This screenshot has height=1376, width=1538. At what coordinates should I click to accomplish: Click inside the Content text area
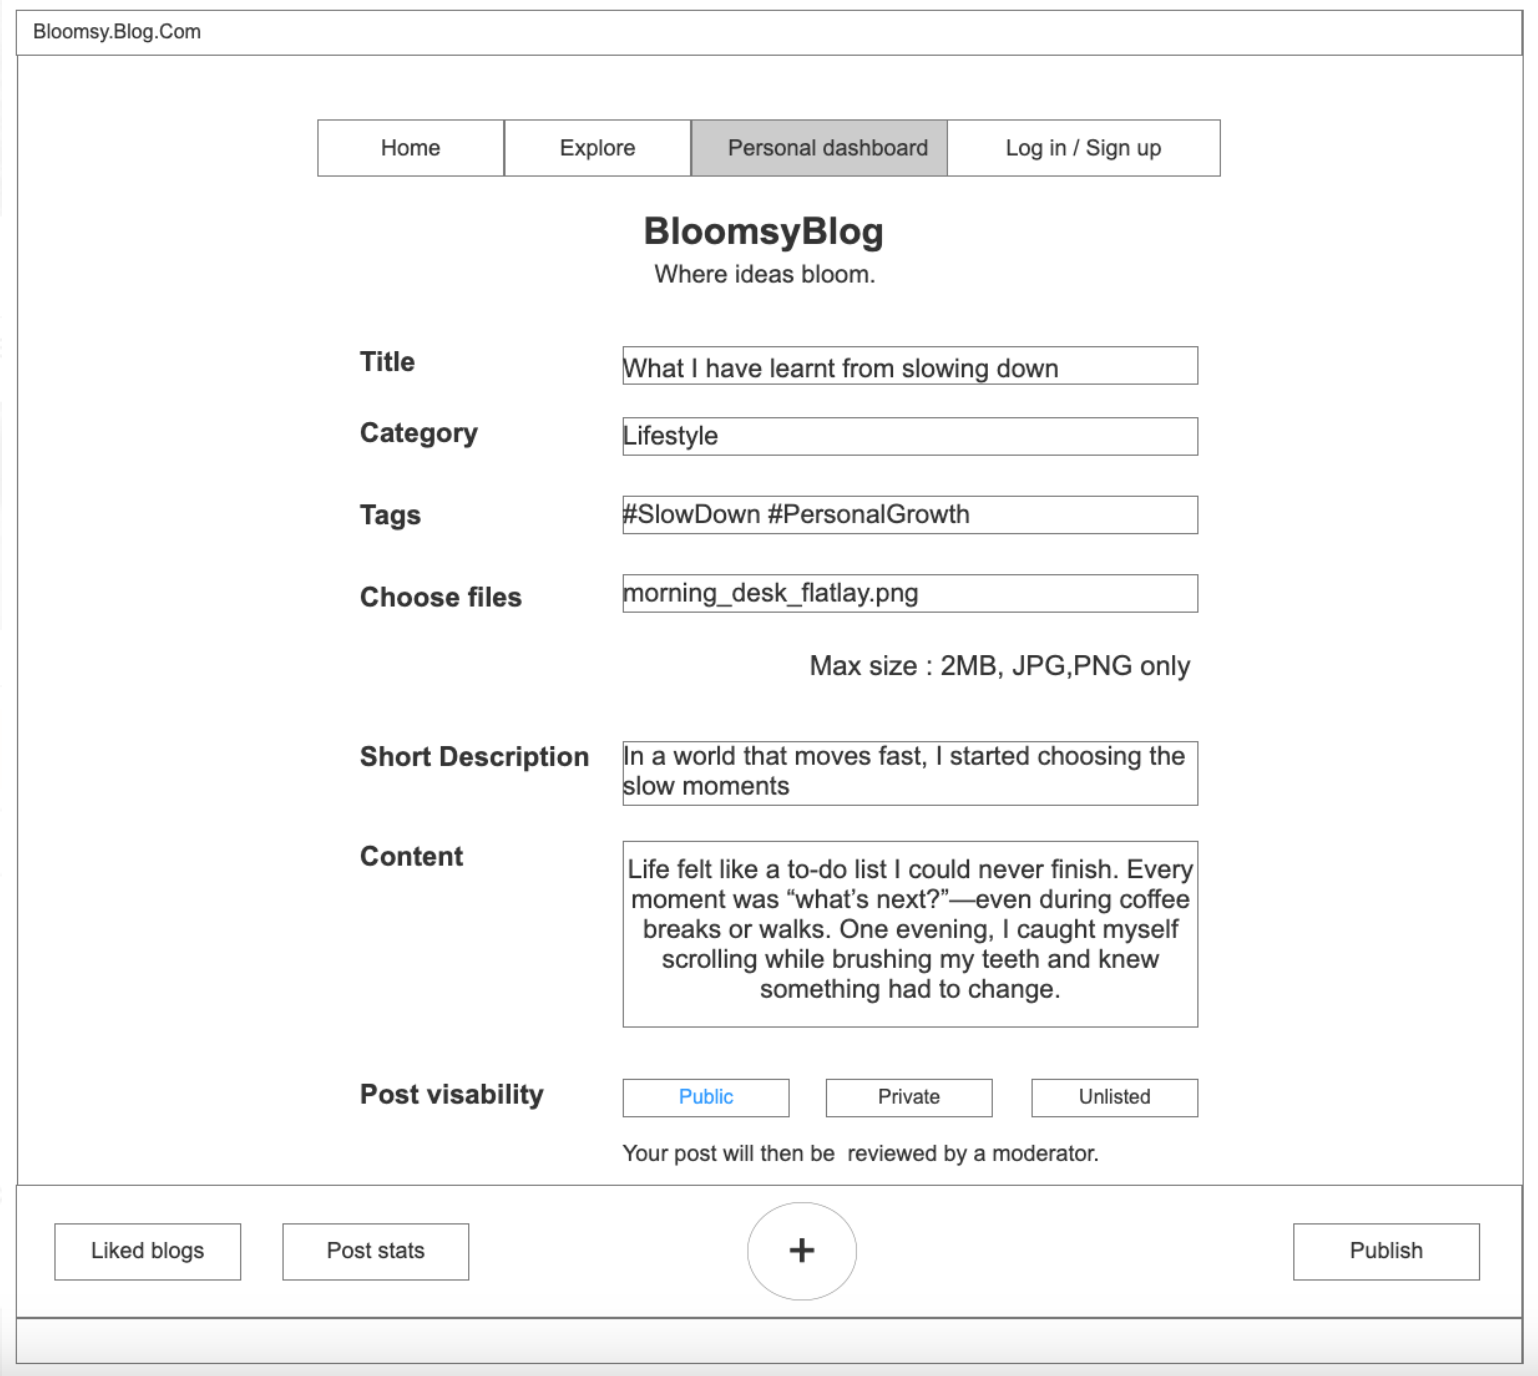(910, 934)
